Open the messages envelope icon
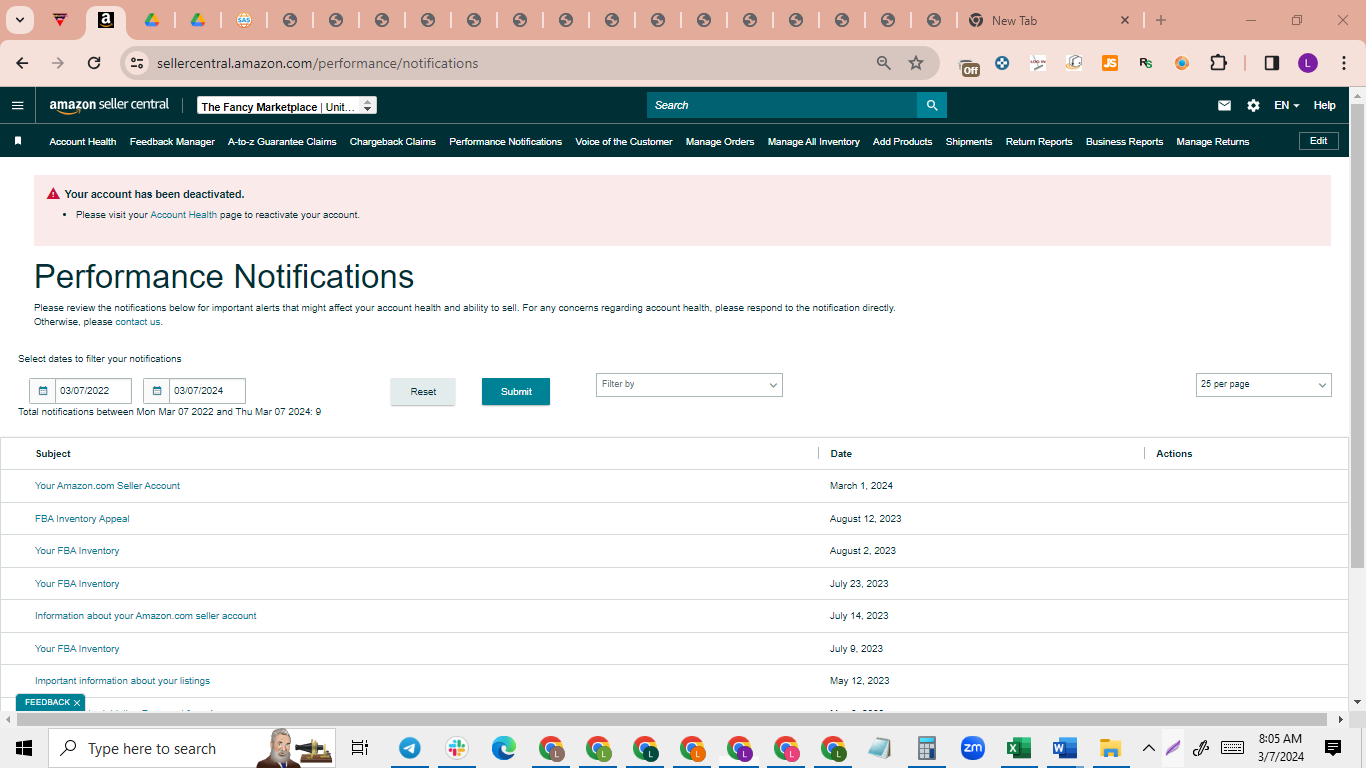This screenshot has width=1366, height=768. pos(1224,105)
